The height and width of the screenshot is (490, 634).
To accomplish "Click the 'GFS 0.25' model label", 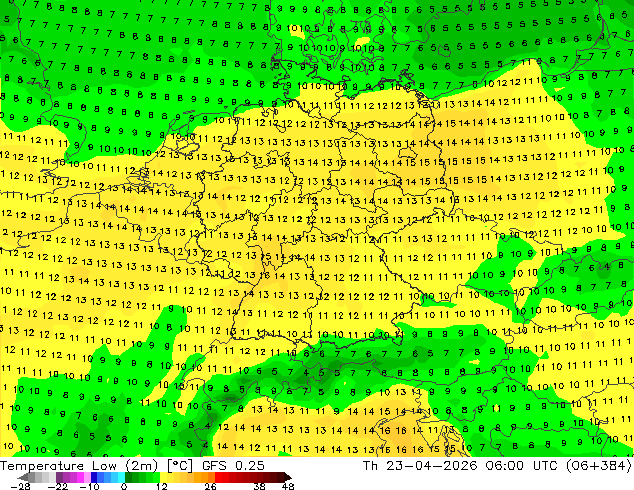I will (x=233, y=466).
